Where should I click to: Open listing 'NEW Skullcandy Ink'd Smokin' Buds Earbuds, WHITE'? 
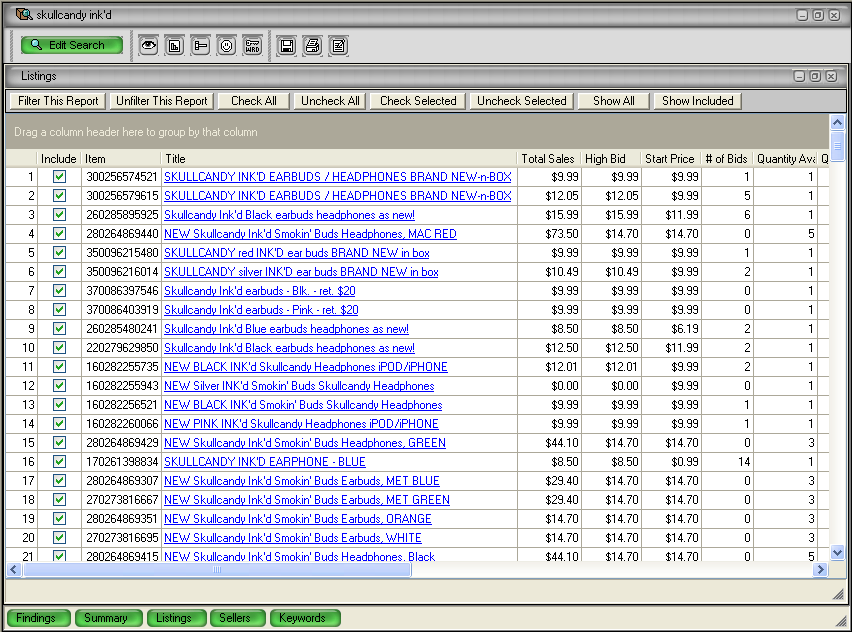point(293,538)
